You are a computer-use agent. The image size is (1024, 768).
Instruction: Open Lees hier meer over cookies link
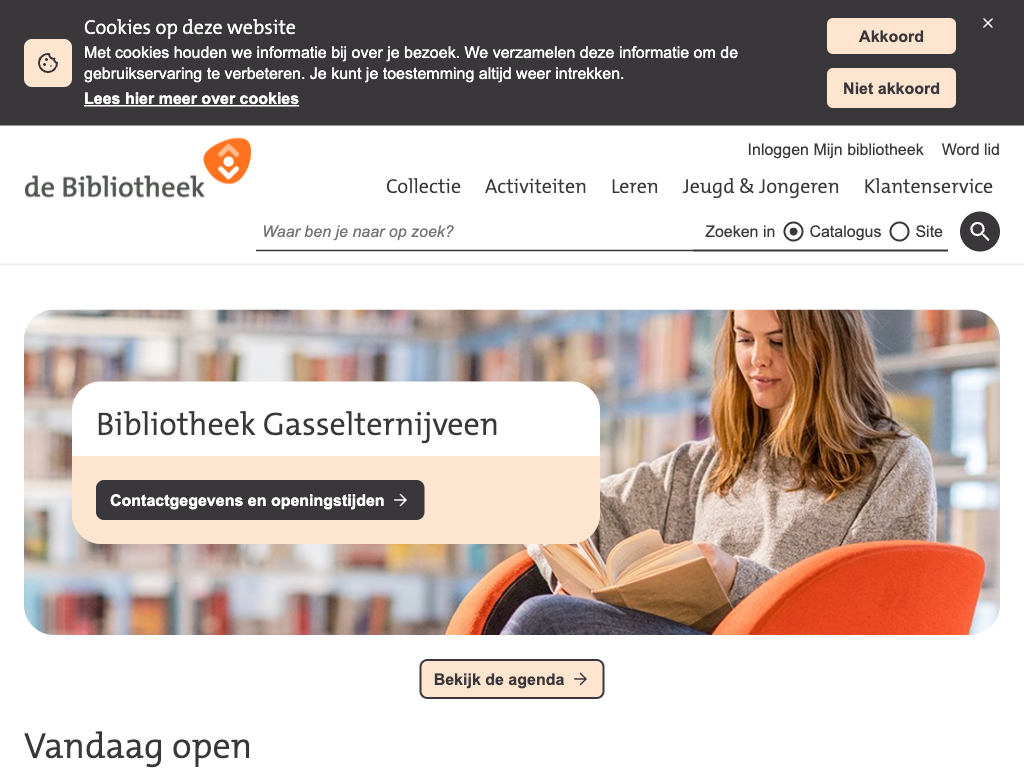click(191, 99)
